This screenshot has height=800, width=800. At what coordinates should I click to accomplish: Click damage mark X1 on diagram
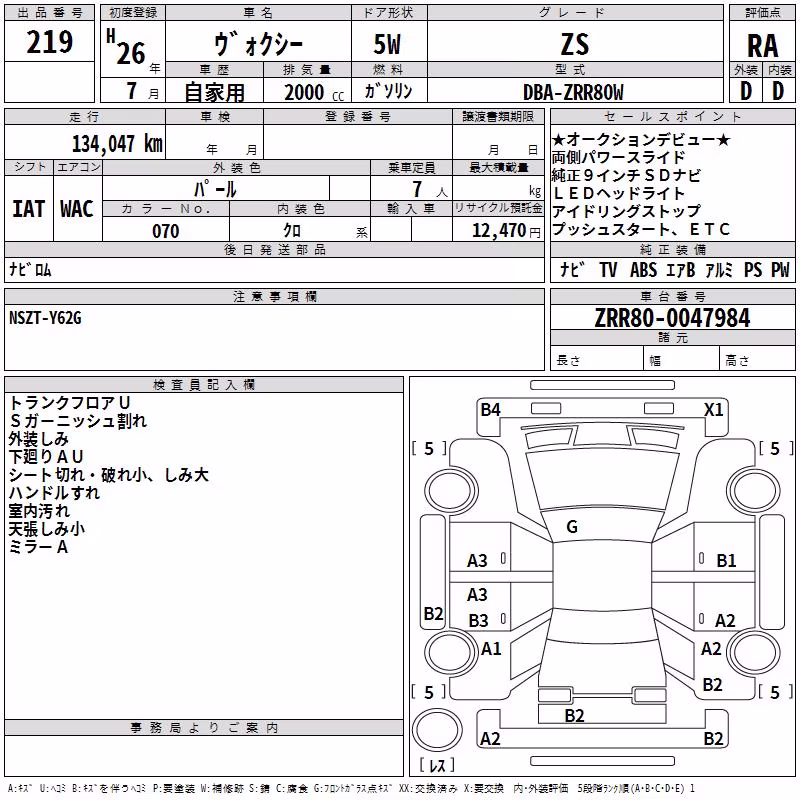click(x=713, y=409)
